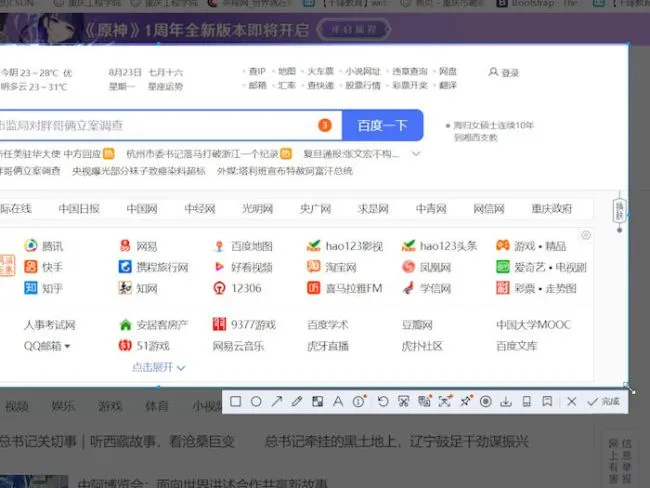Screen dimensions: 650x488
Task: Open 好看视频 link
Action: (252, 267)
